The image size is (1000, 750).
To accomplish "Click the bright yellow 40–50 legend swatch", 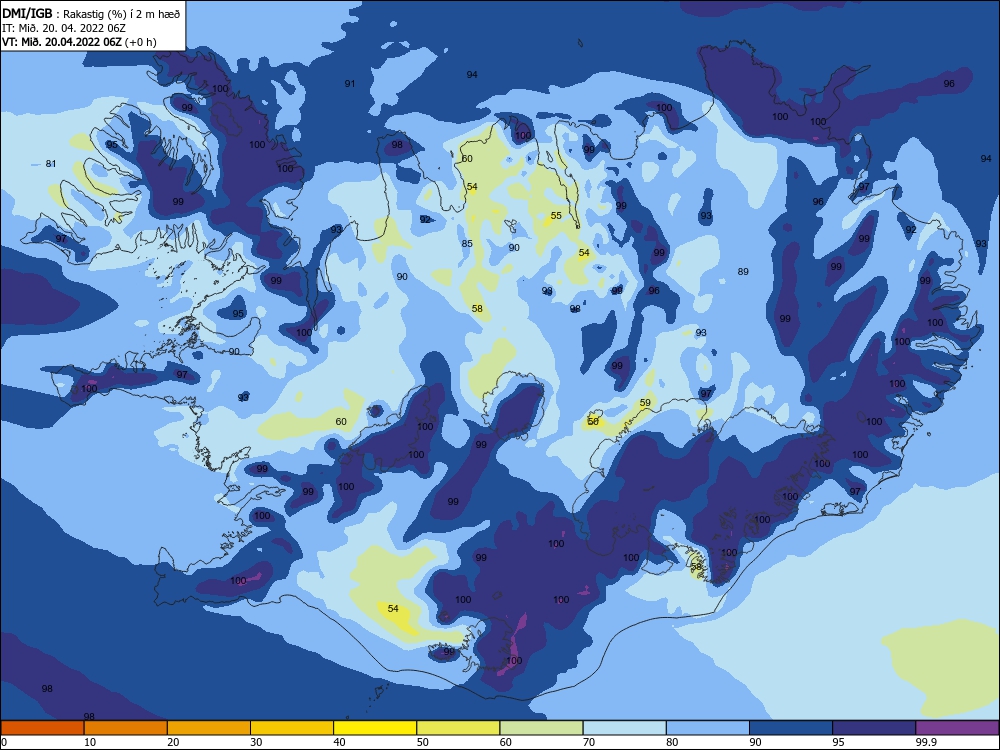I will [x=375, y=728].
